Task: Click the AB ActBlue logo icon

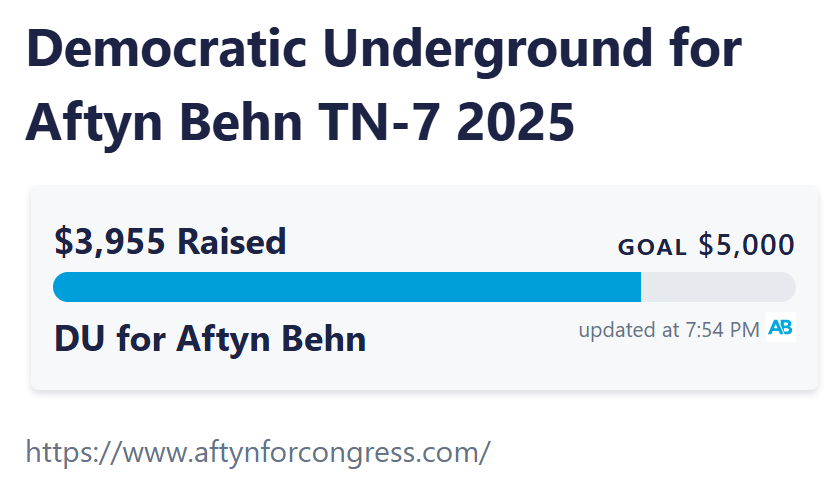Action: [x=781, y=328]
